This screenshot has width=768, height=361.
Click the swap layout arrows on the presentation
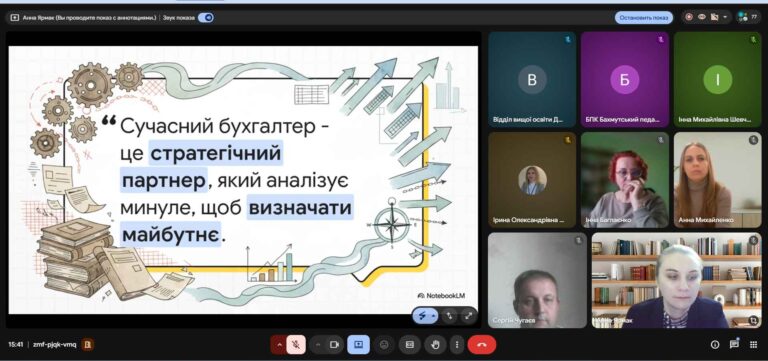tap(450, 316)
